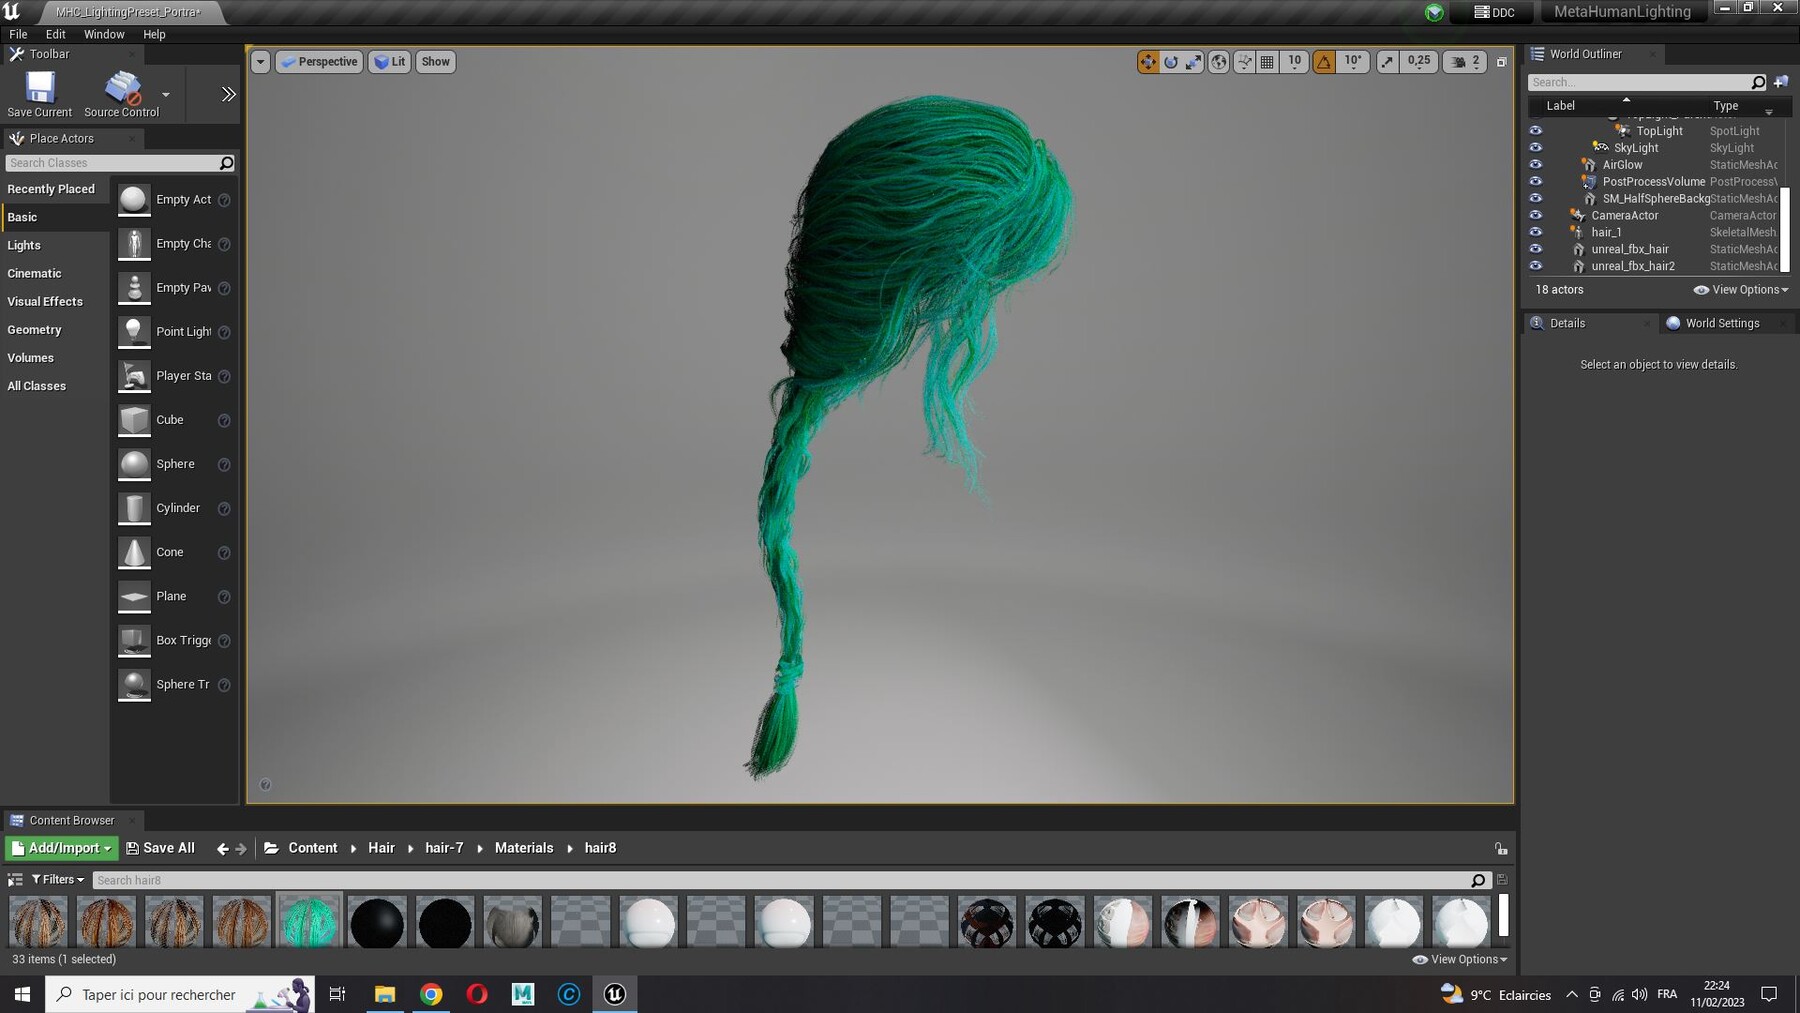The height and width of the screenshot is (1013, 1800).
Task: Open the Perspective viewport type dropdown
Action: (x=319, y=62)
